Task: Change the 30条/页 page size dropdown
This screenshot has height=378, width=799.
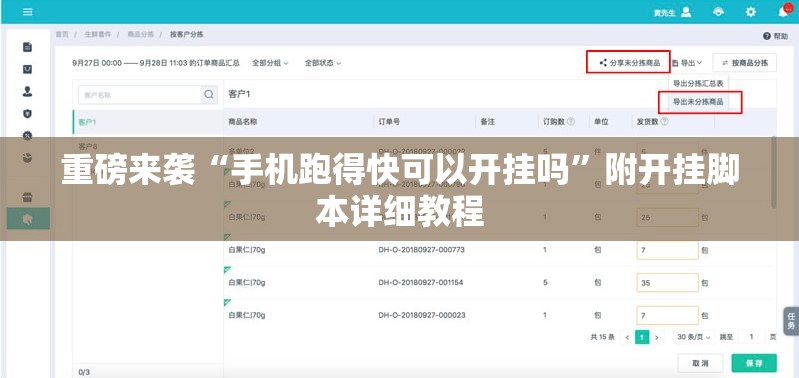Action: tap(694, 337)
